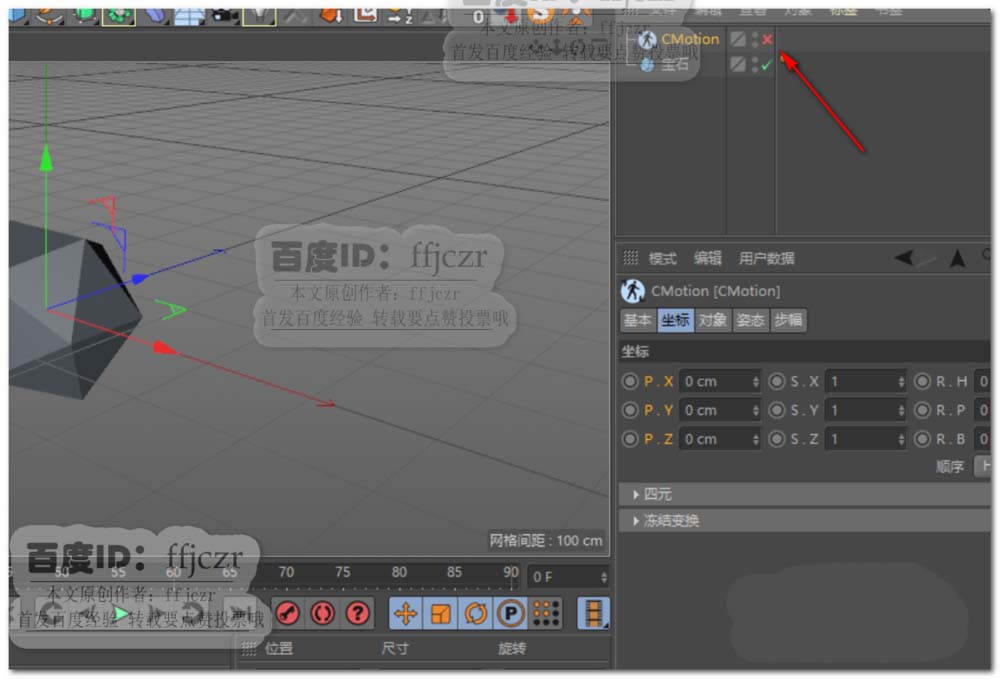The height and width of the screenshot is (679, 1000).
Task: Open the 用户数据 menu
Action: (767, 258)
